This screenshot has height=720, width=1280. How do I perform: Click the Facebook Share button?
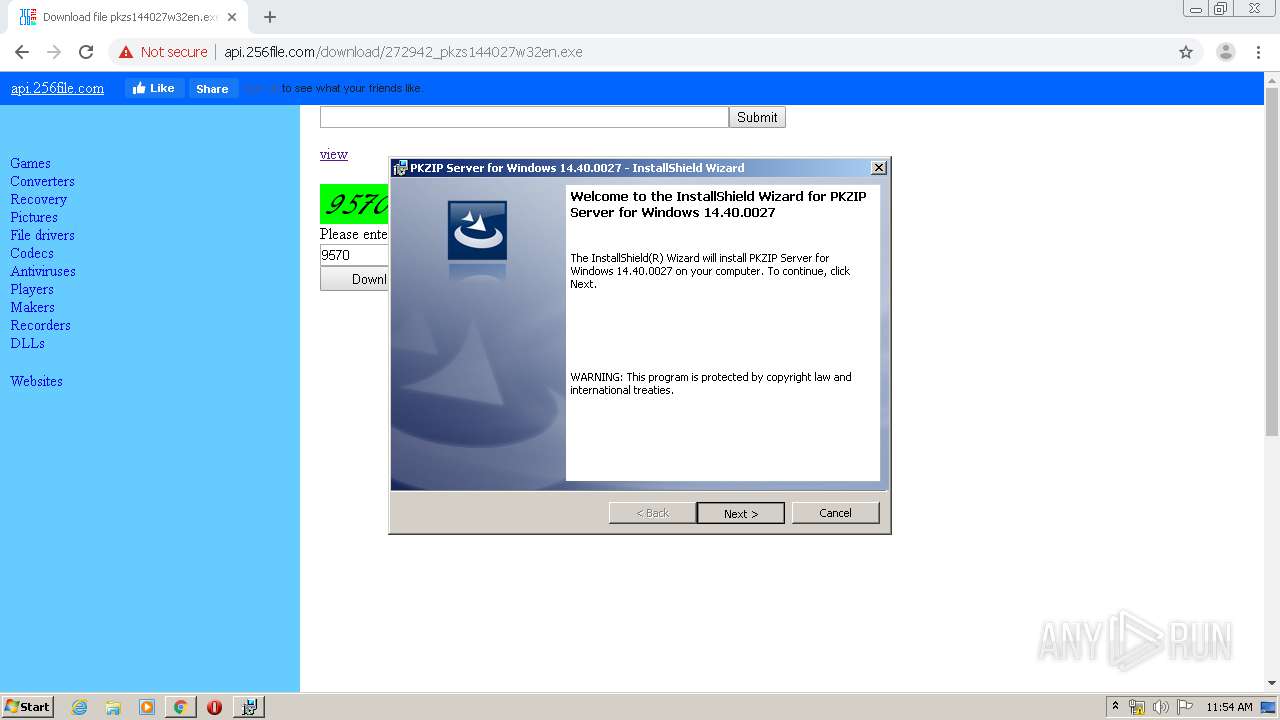[212, 88]
